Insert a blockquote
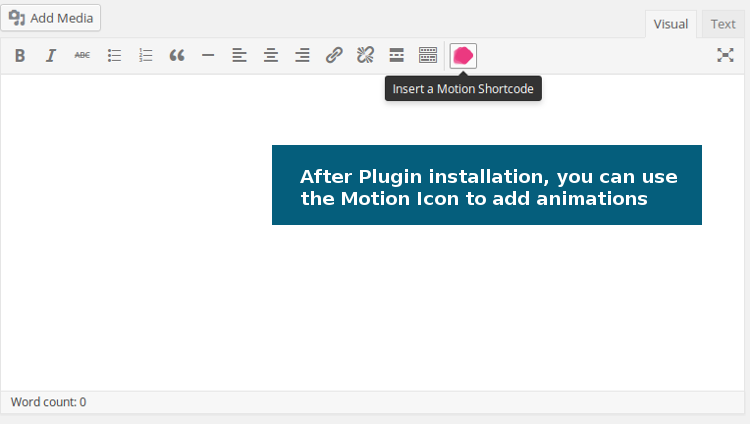The image size is (750, 424). [177, 56]
